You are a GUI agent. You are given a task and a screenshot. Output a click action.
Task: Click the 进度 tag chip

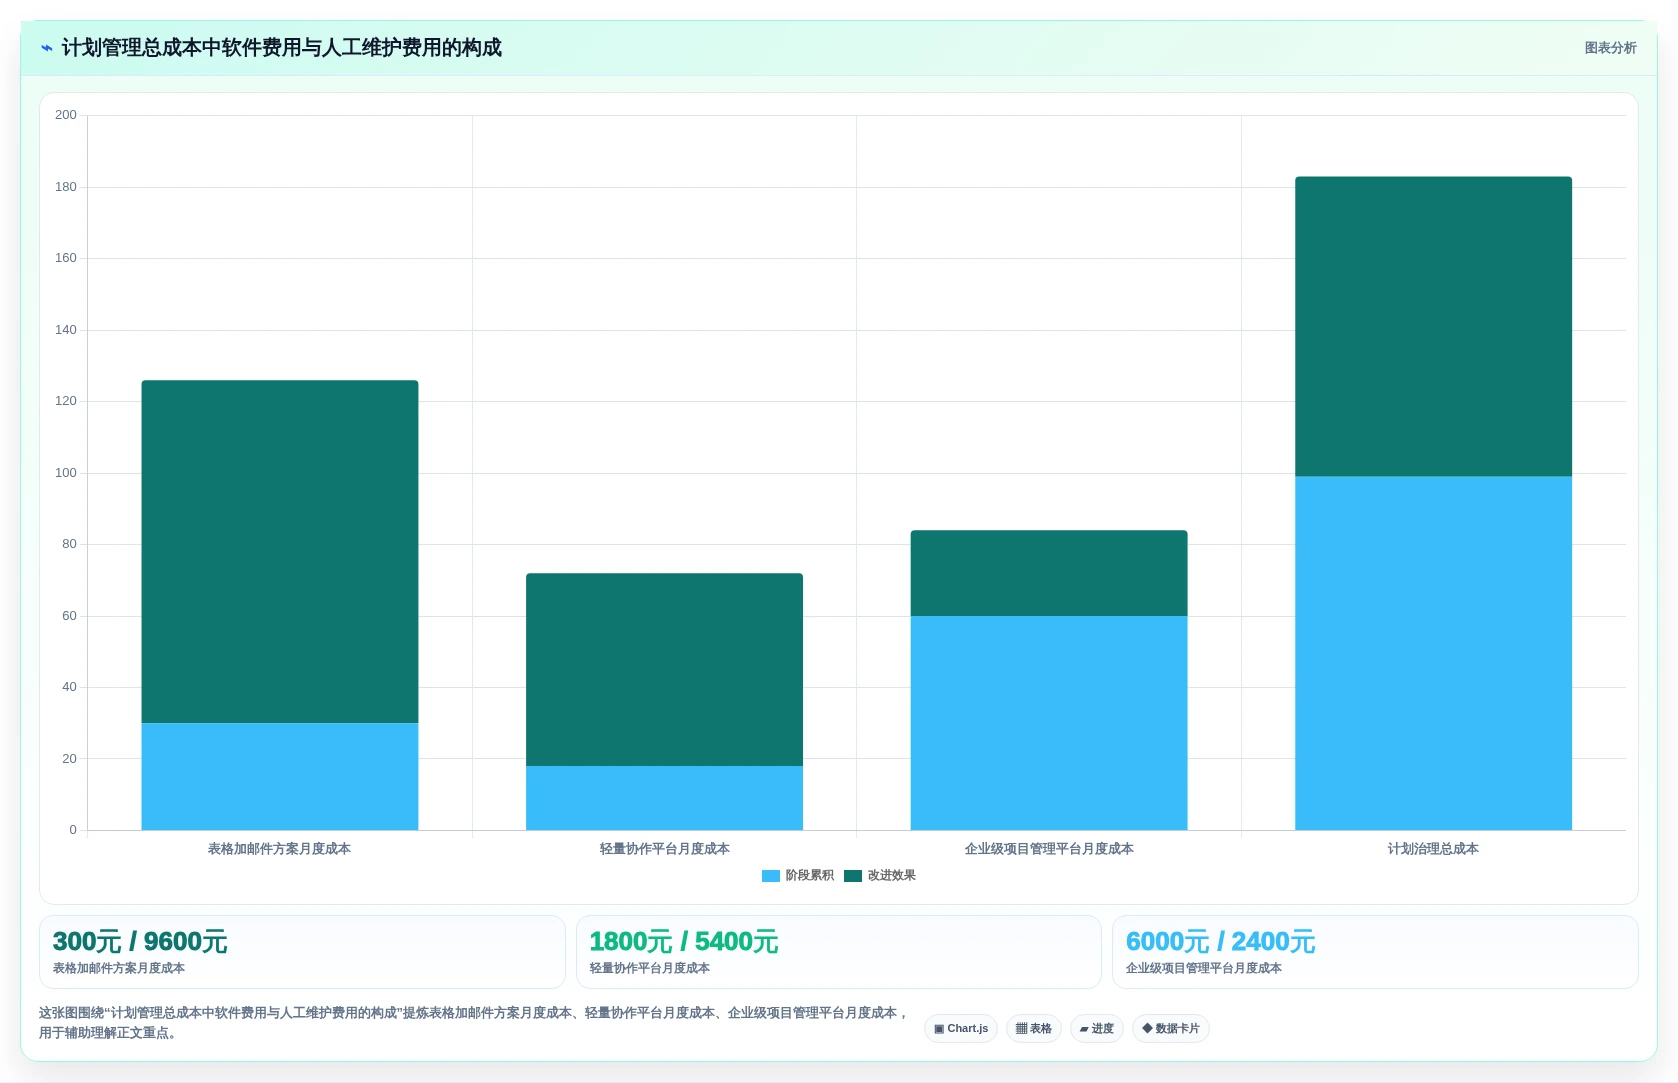1097,1028
